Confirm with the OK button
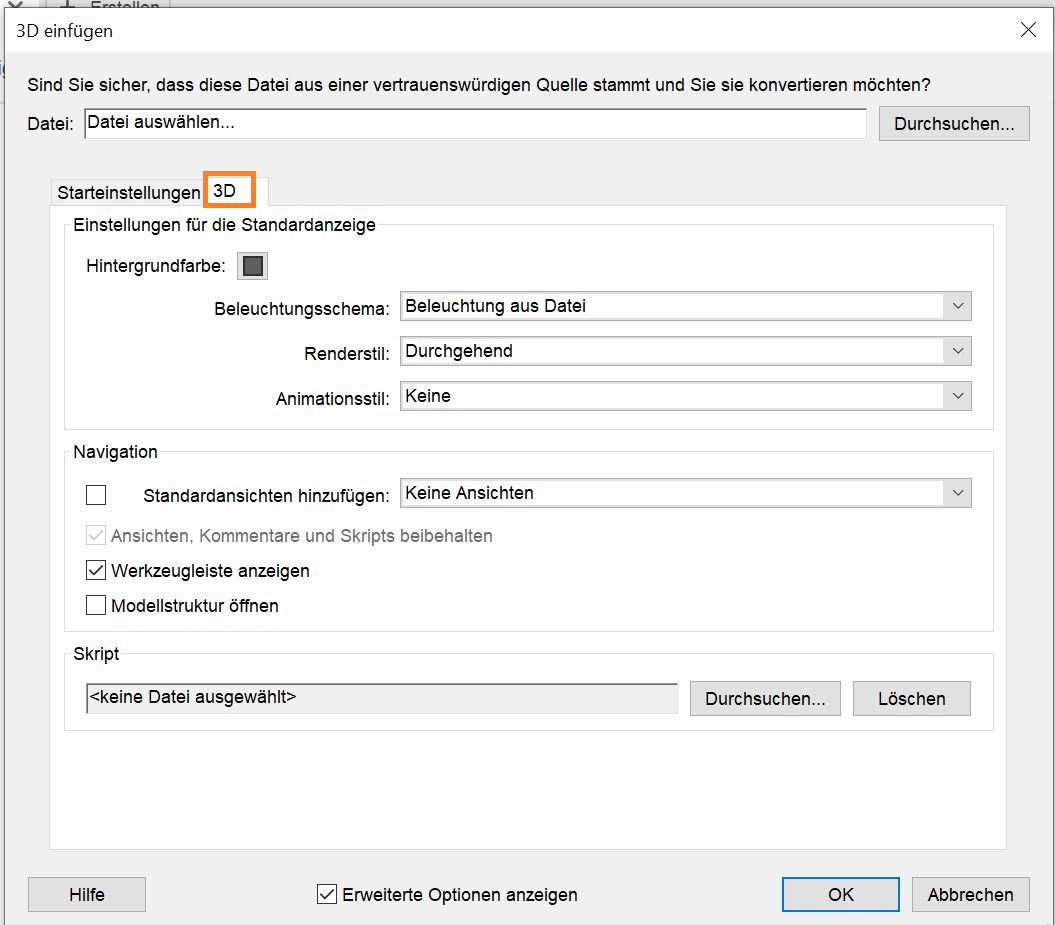Image resolution: width=1055 pixels, height=925 pixels. tap(840, 894)
